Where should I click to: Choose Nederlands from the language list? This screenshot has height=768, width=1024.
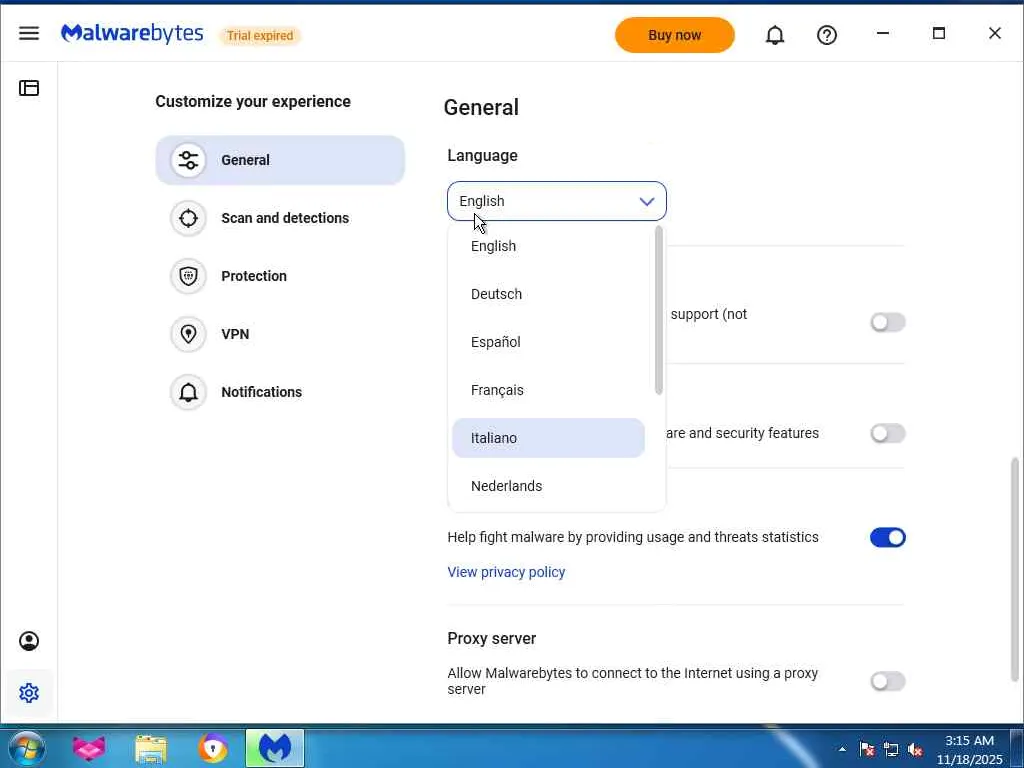(548, 486)
